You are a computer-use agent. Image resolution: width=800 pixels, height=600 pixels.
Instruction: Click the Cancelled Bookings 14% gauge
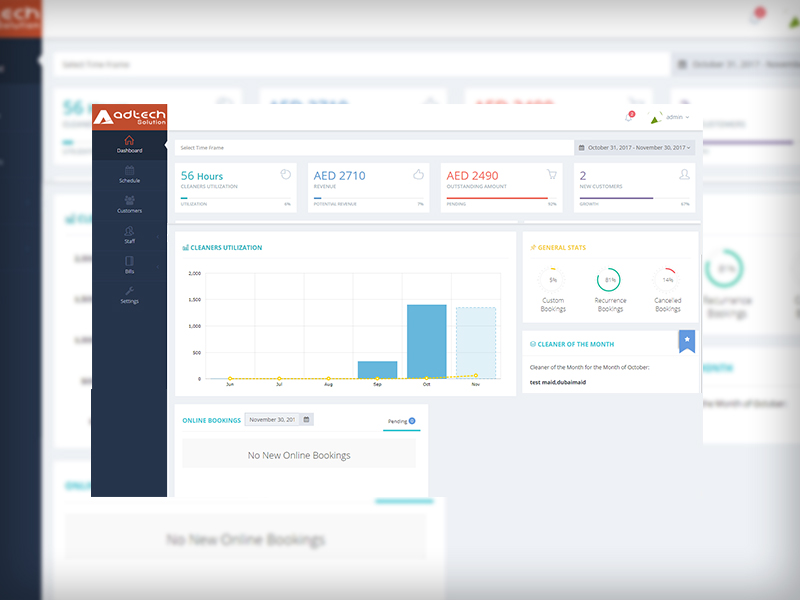click(x=667, y=280)
